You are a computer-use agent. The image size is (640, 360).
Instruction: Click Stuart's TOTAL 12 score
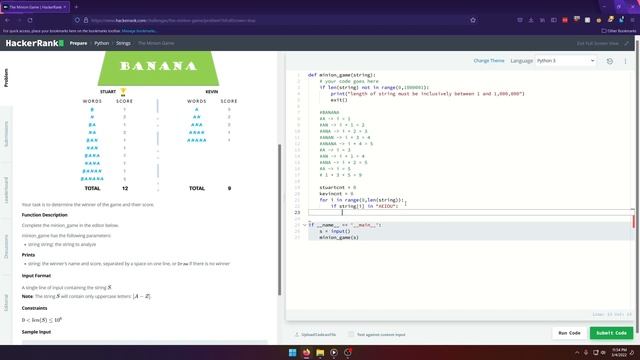(x=125, y=189)
